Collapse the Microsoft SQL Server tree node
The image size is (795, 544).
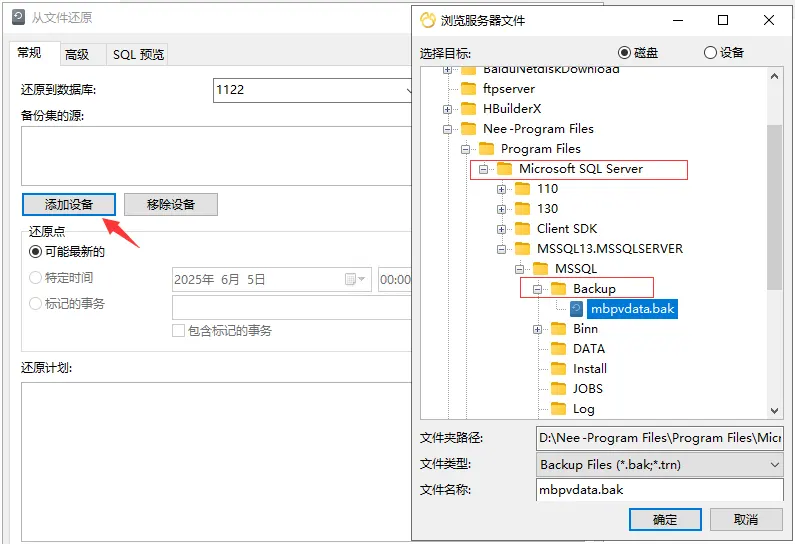tap(483, 169)
